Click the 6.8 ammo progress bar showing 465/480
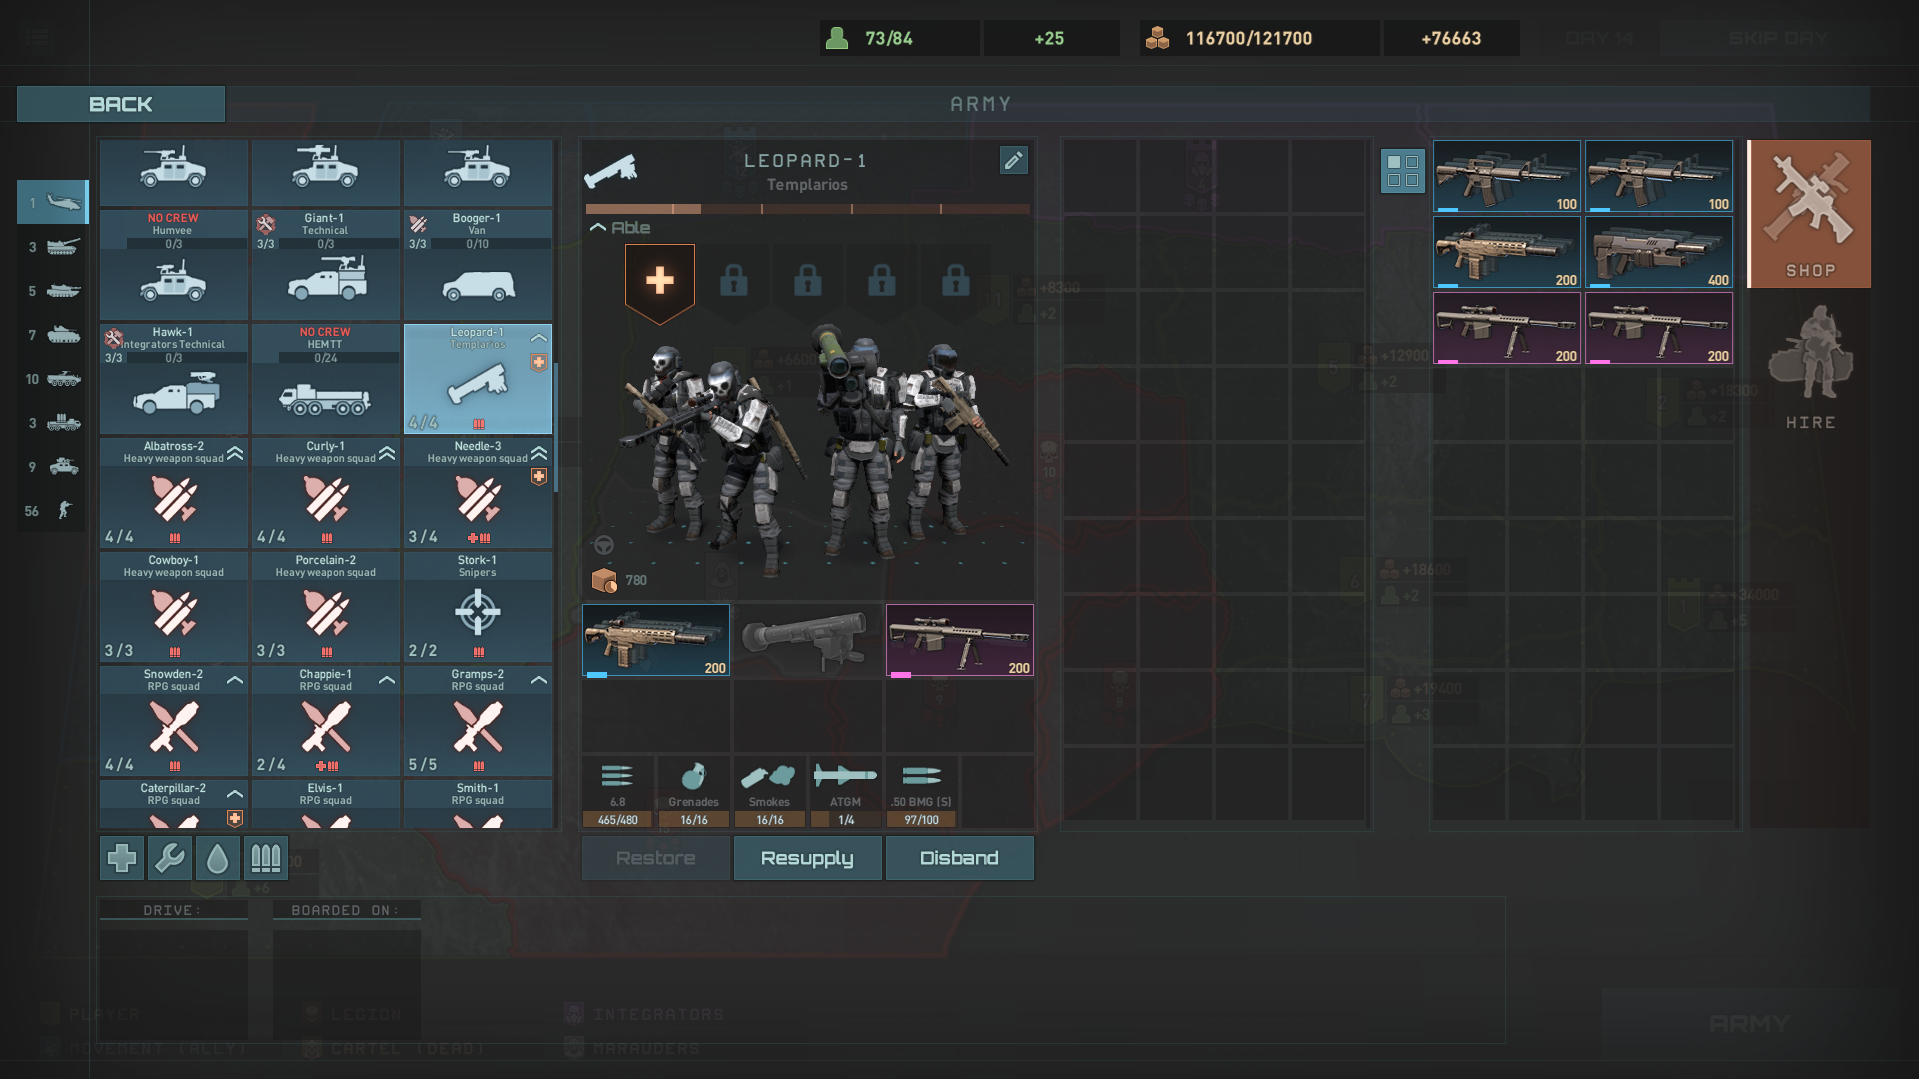The image size is (1919, 1079). click(618, 819)
